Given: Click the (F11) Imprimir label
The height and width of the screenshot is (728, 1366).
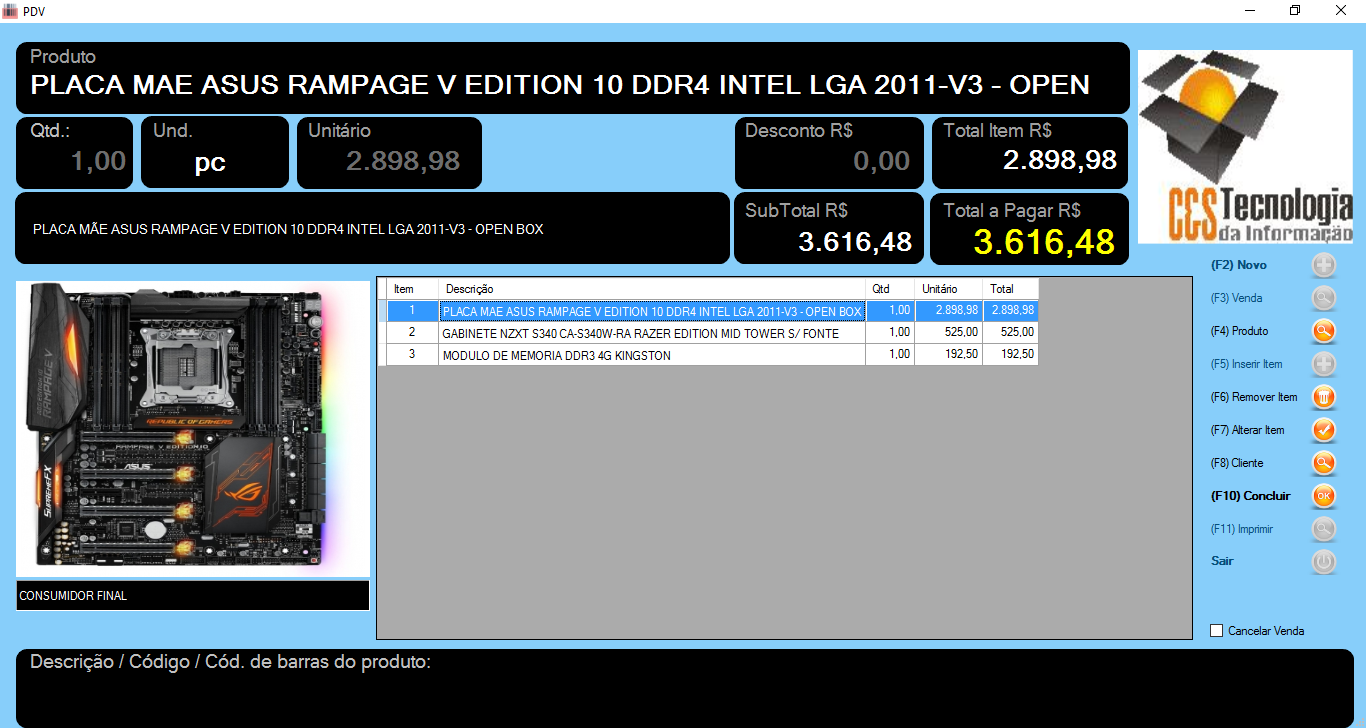Looking at the screenshot, I should [1241, 529].
